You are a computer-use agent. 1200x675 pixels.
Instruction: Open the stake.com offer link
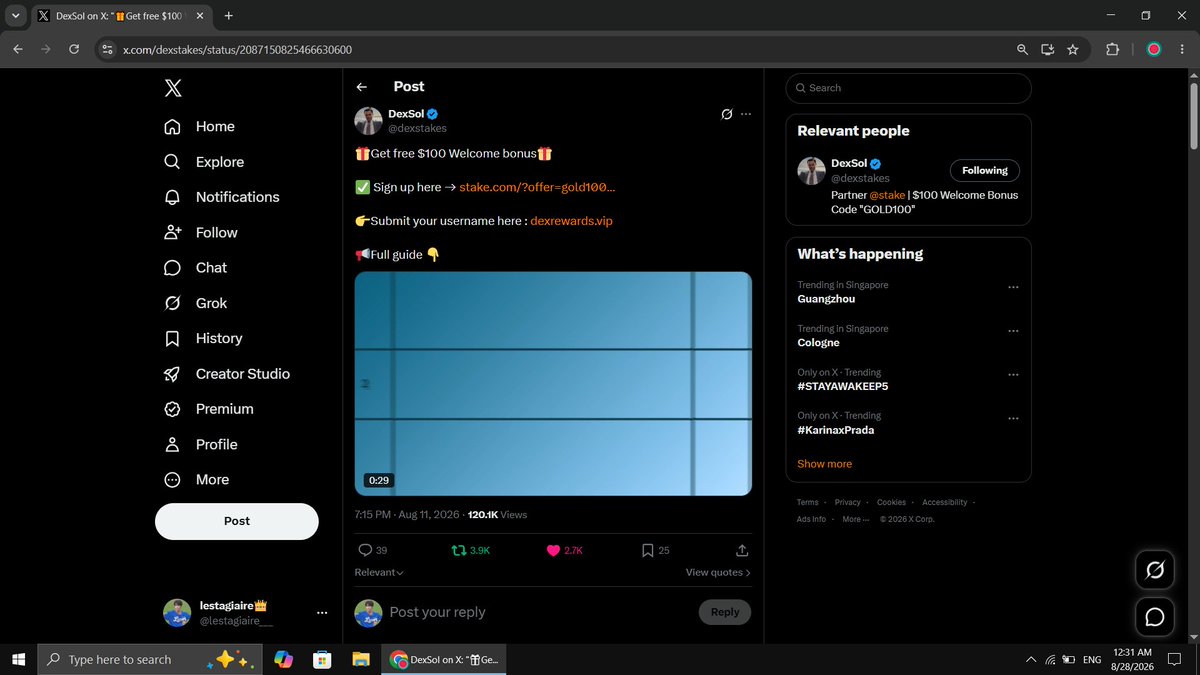(537, 187)
